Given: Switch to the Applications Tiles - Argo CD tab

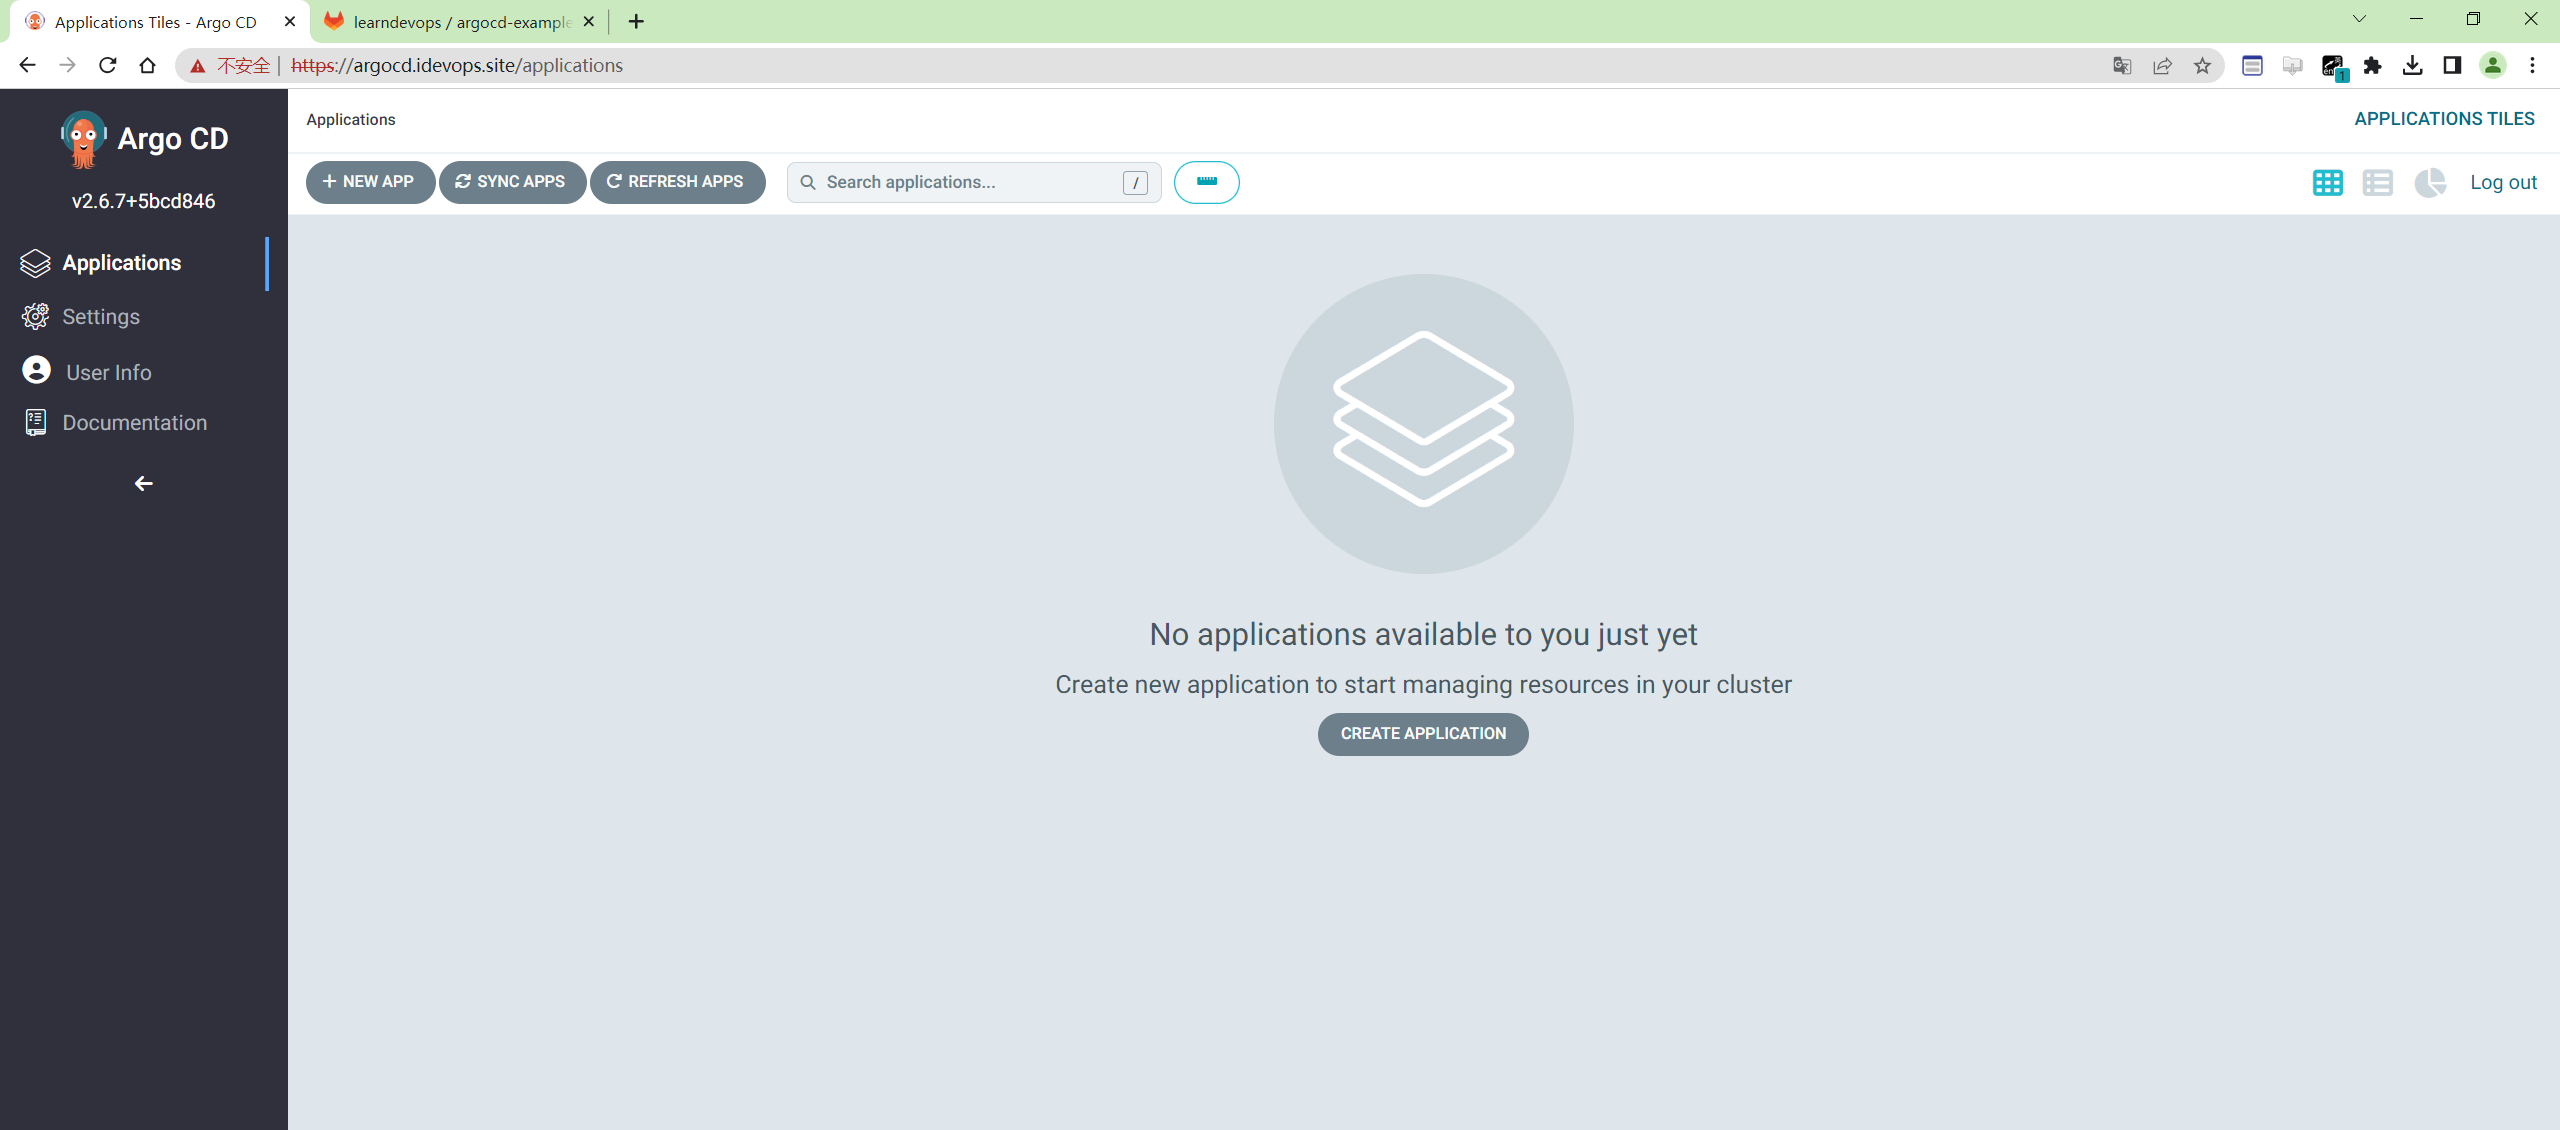Looking at the screenshot, I should [160, 21].
